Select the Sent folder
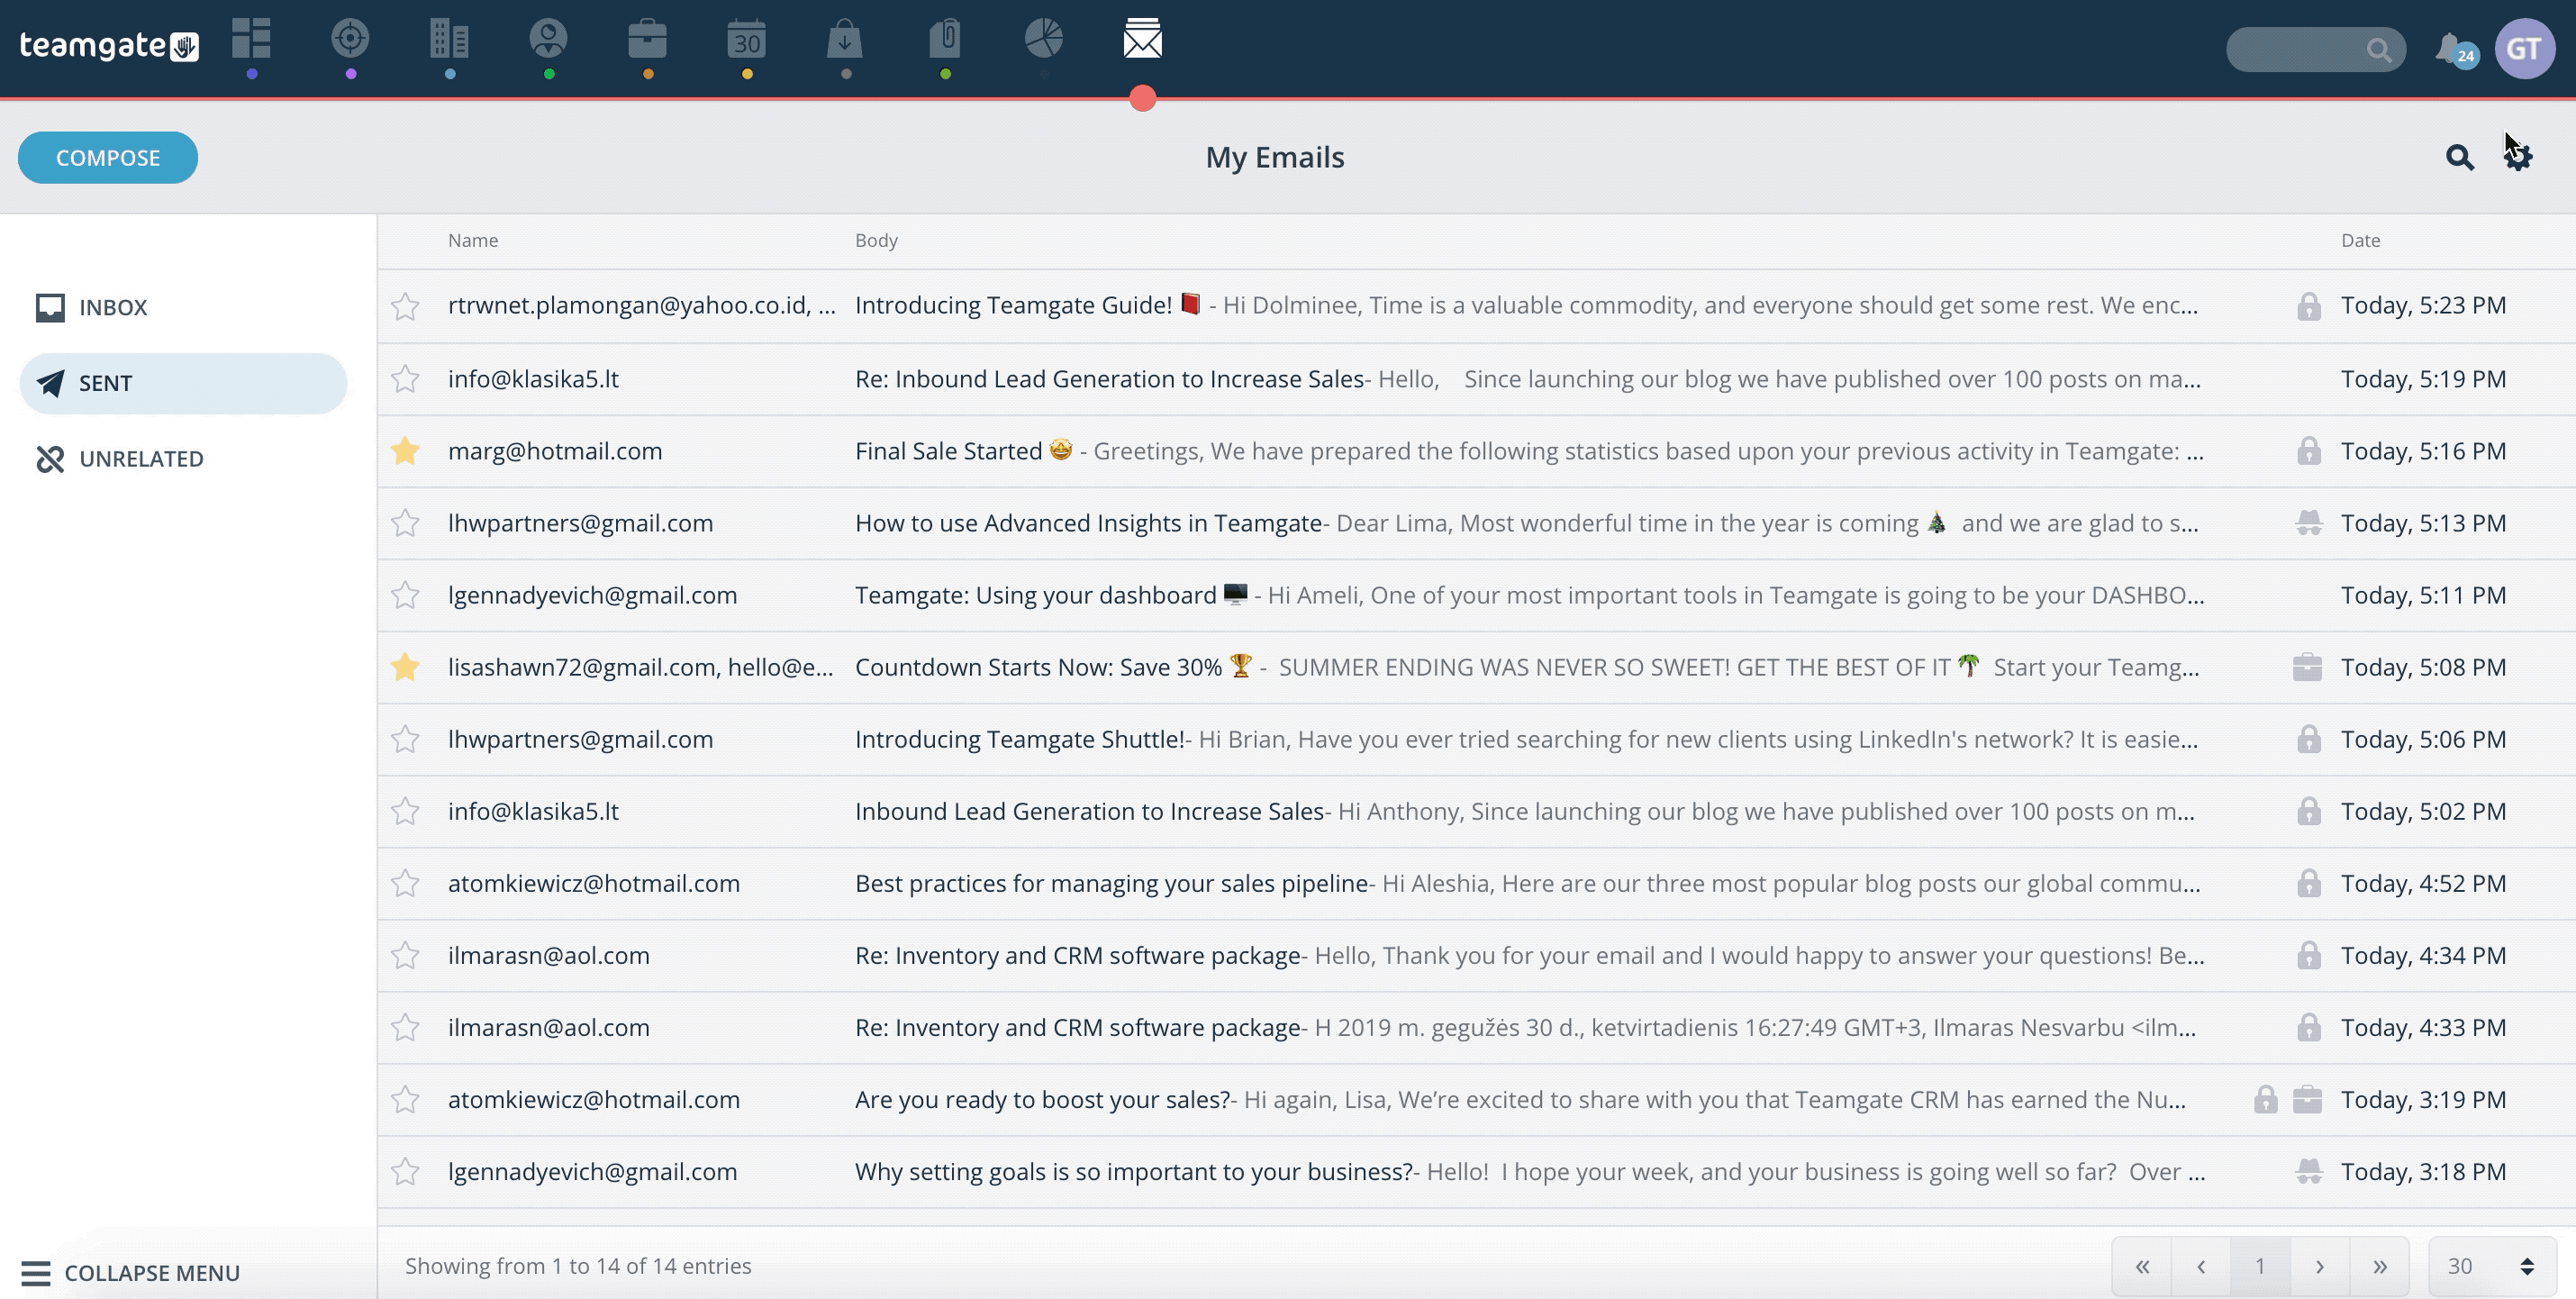This screenshot has height=1299, width=2576. 183,383
